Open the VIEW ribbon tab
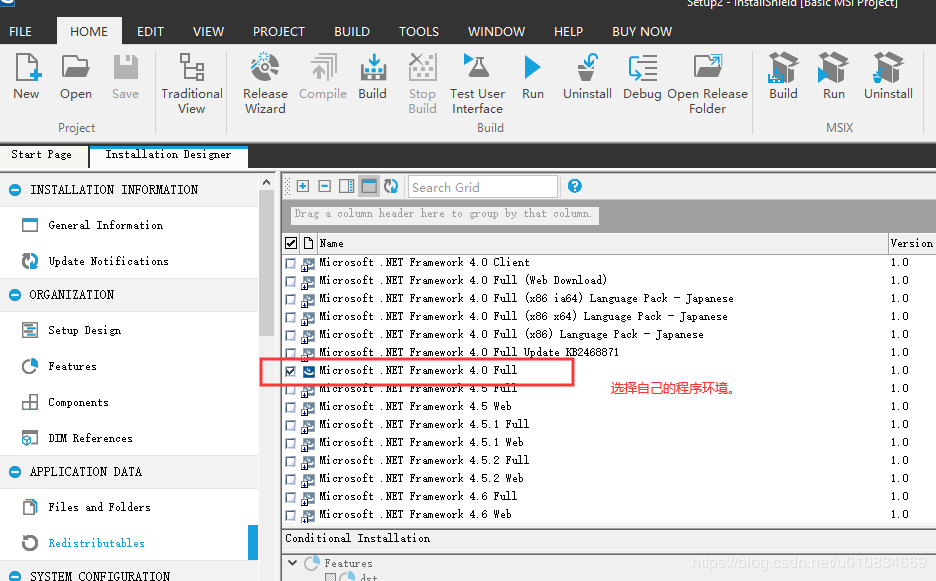The image size is (936, 581). pos(208,32)
